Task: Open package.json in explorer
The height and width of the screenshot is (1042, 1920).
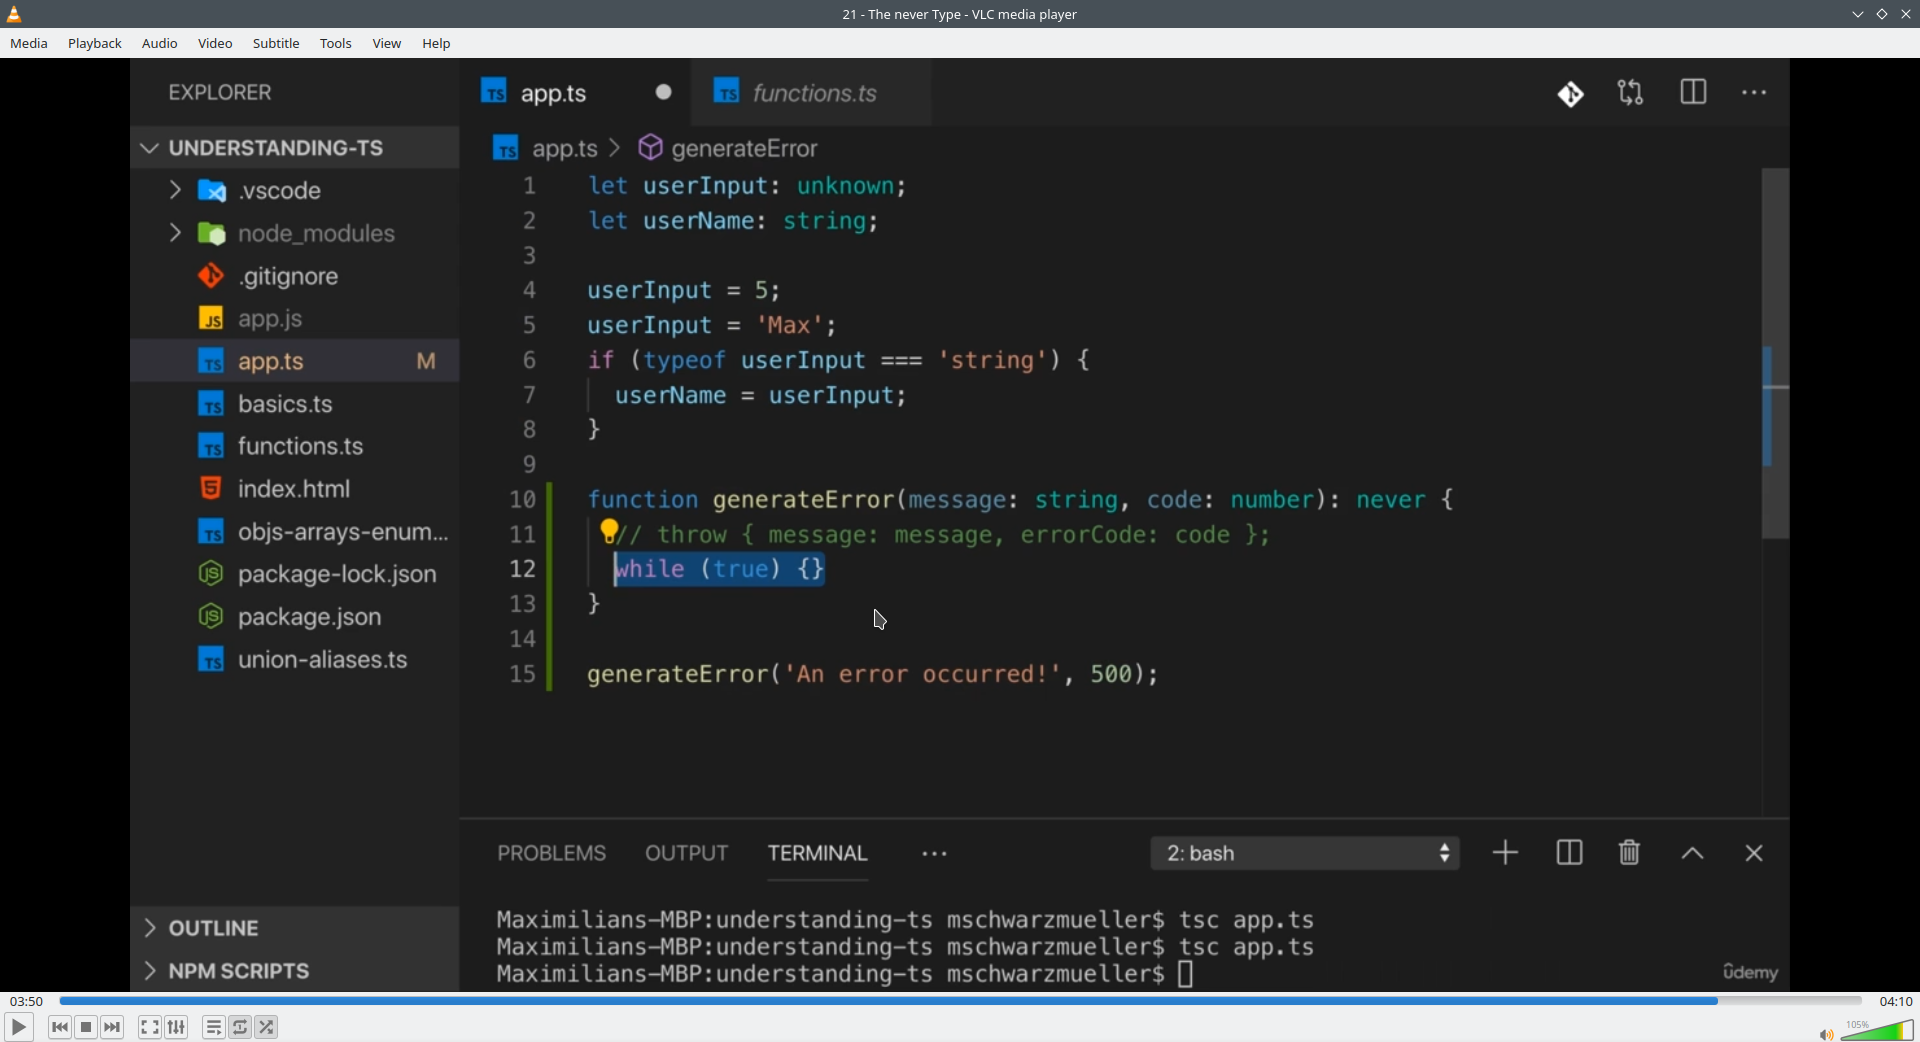Action: [295, 617]
